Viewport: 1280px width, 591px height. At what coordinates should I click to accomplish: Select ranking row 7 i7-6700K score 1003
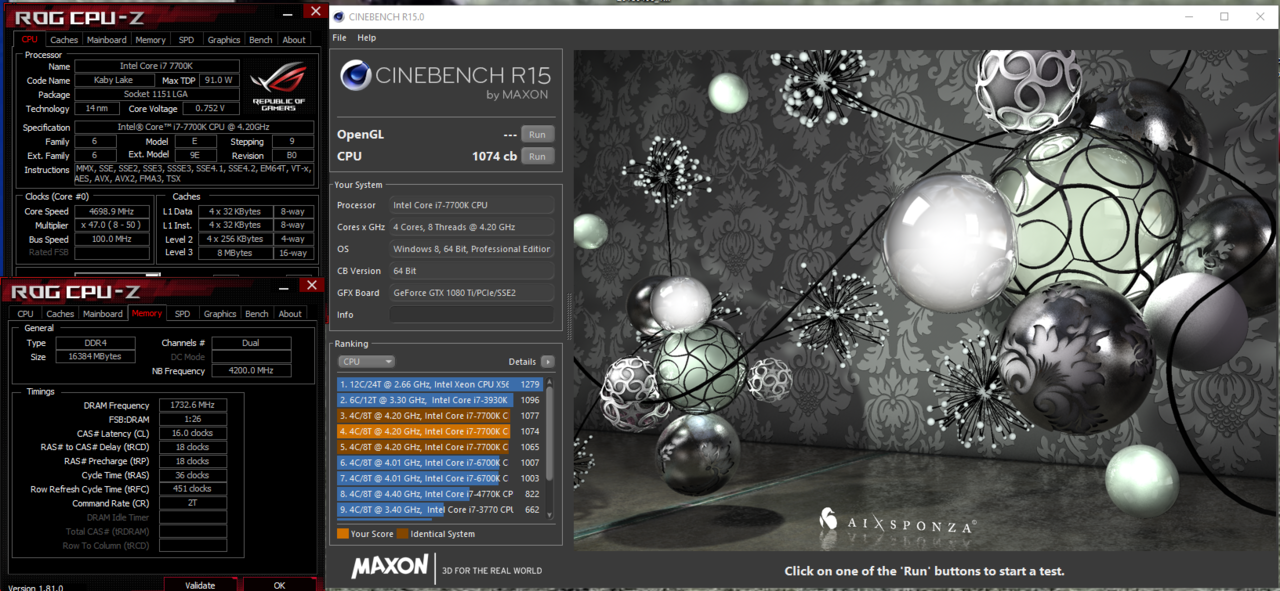[x=440, y=478]
